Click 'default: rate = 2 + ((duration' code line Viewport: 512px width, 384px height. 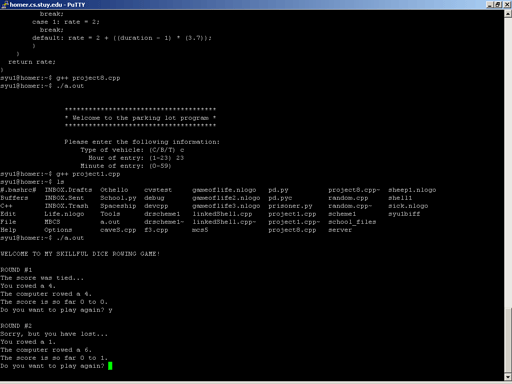[x=122, y=38]
